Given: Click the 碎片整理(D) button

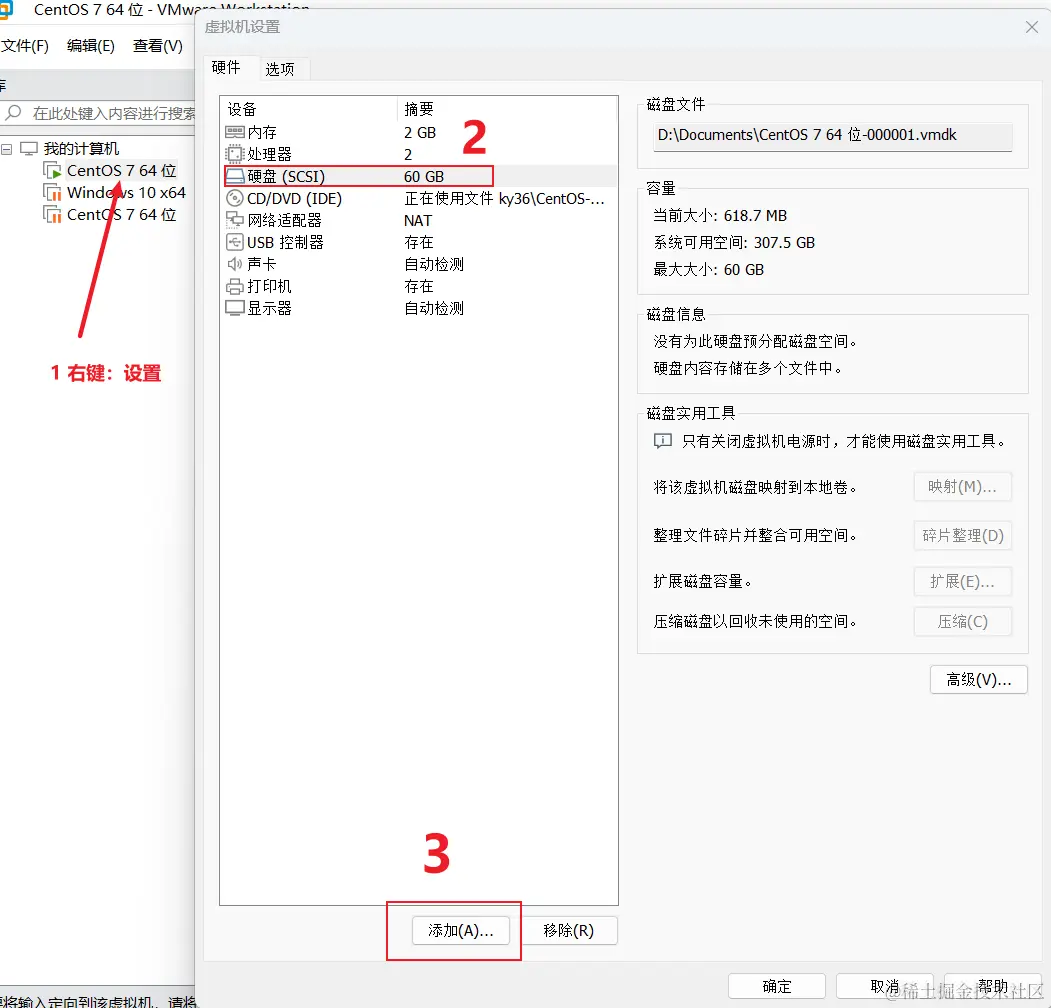Looking at the screenshot, I should 963,536.
